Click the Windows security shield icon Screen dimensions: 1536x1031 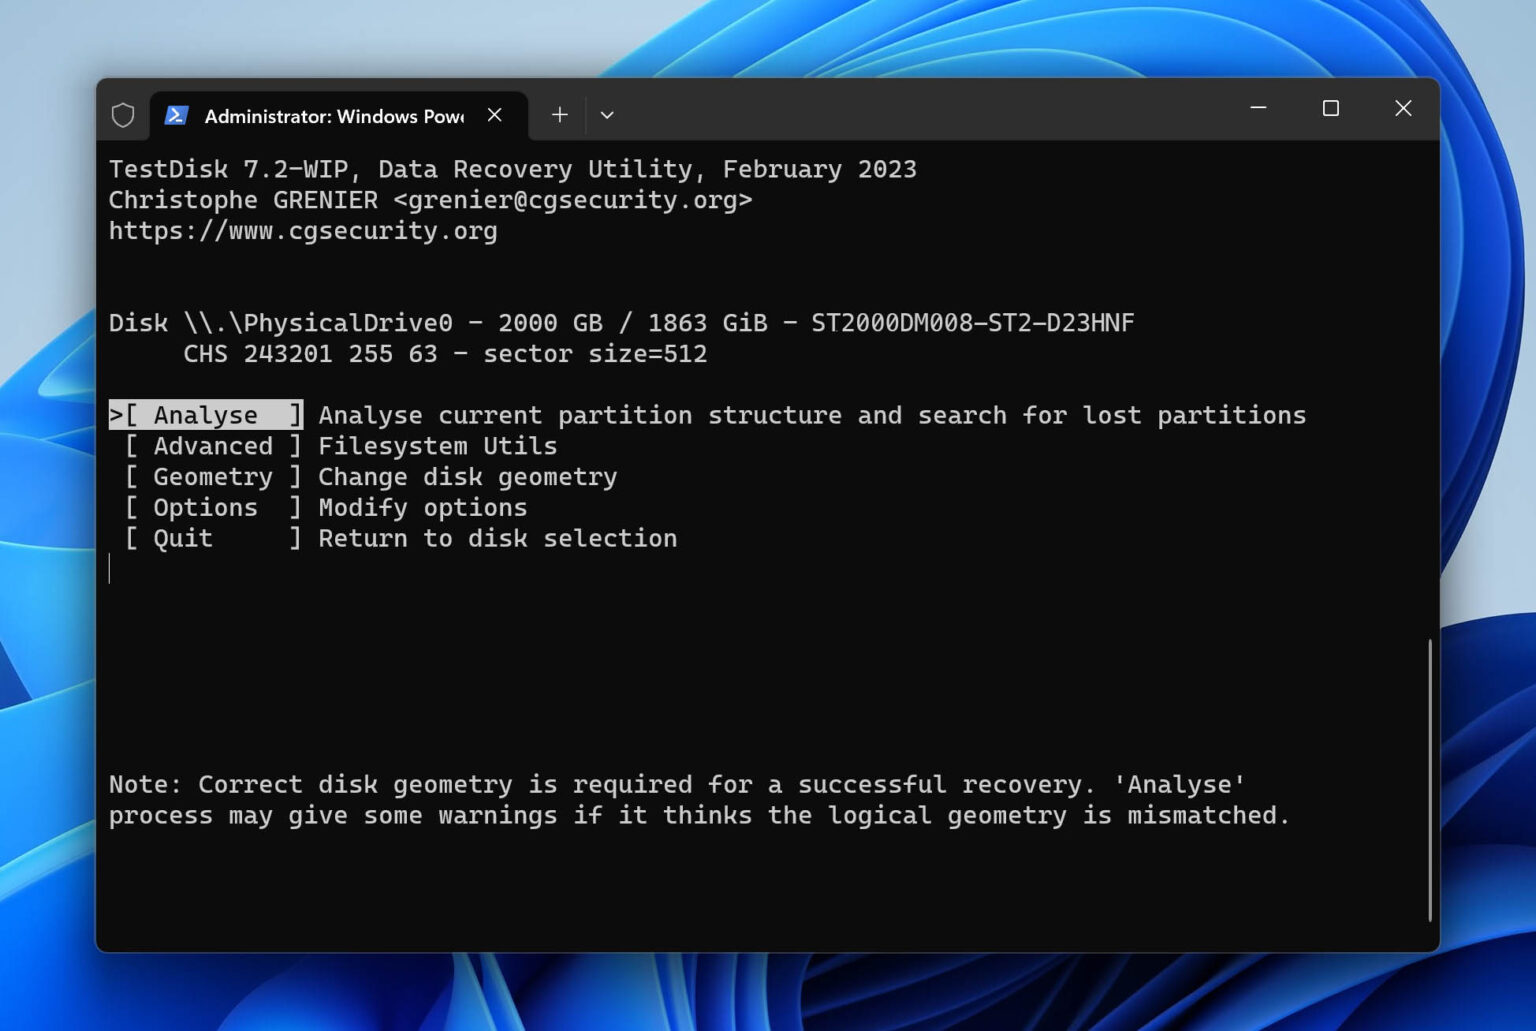123,114
